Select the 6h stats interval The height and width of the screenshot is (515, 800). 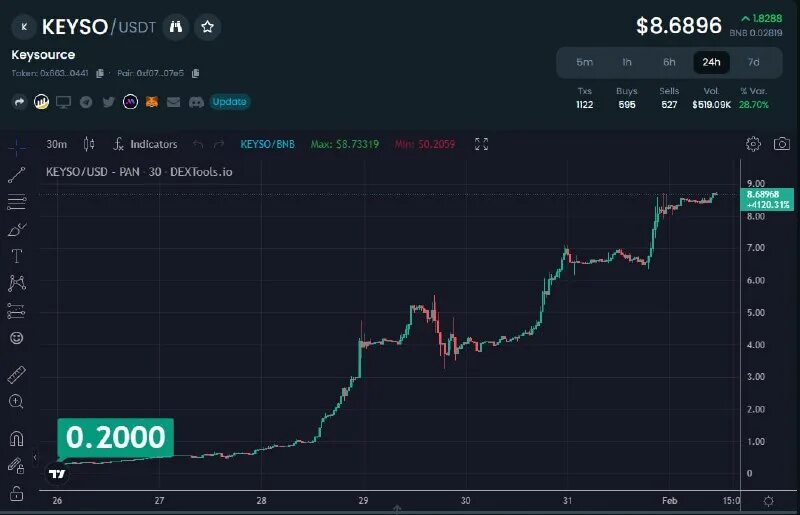point(669,62)
